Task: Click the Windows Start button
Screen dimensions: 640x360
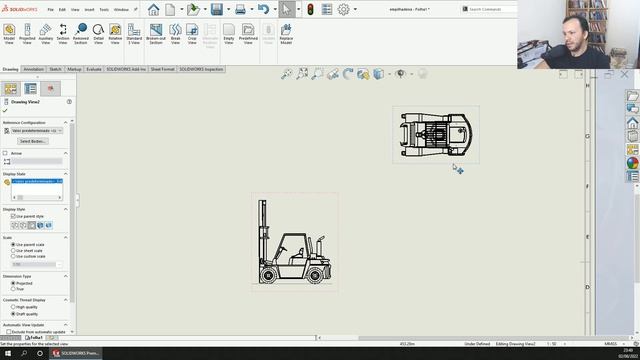Action: (x=8, y=353)
